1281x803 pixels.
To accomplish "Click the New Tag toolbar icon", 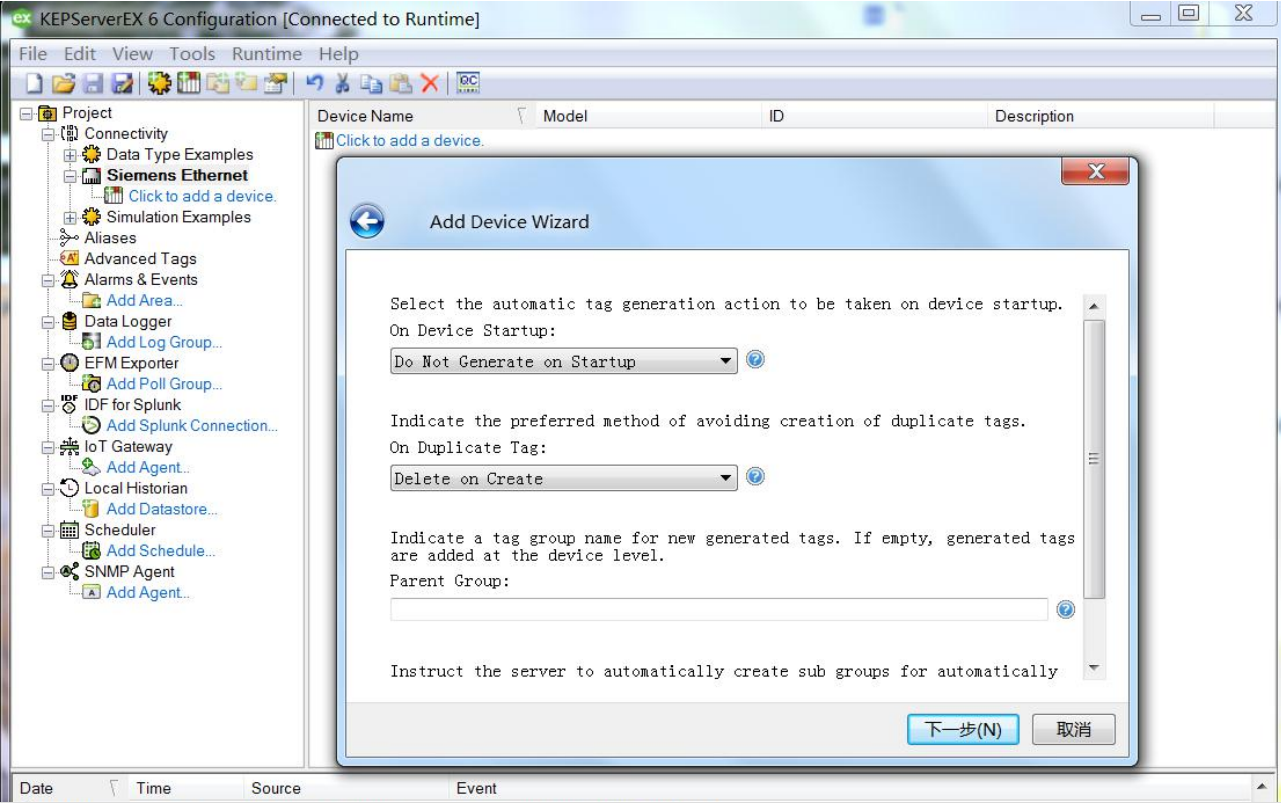I will pos(246,84).
